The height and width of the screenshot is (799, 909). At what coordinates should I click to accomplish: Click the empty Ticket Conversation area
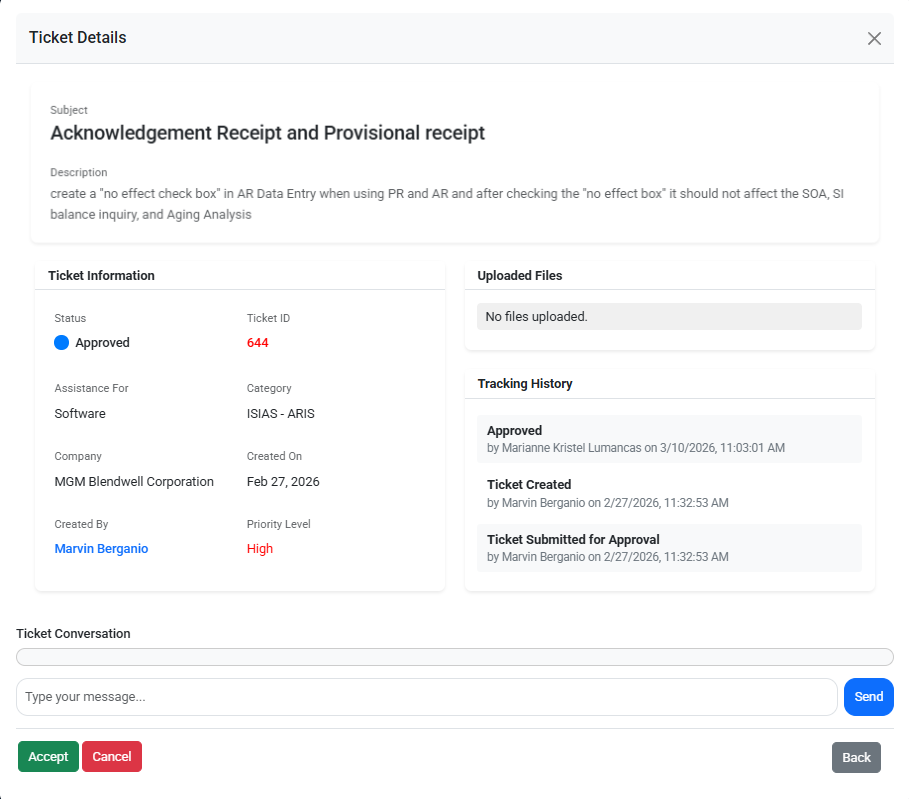(x=454, y=657)
